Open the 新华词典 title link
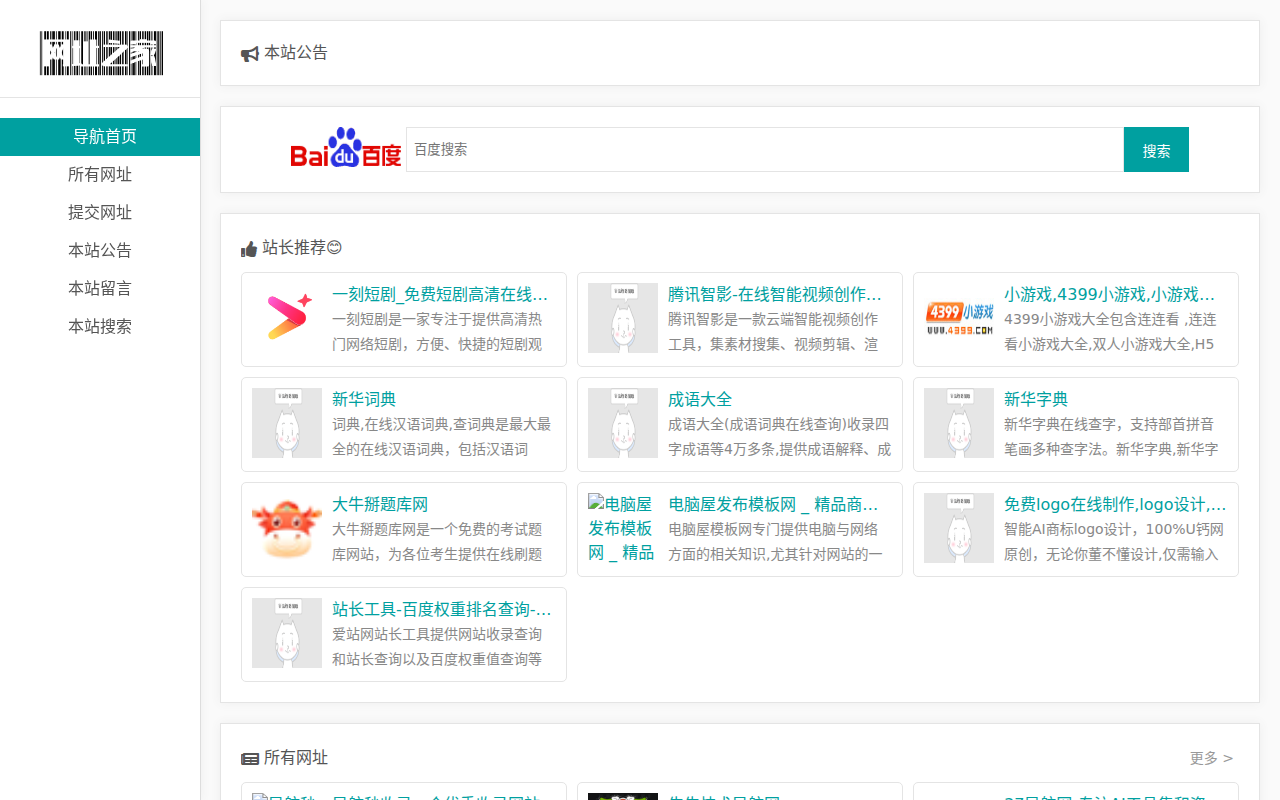Image resolution: width=1280 pixels, height=800 pixels. (x=364, y=400)
